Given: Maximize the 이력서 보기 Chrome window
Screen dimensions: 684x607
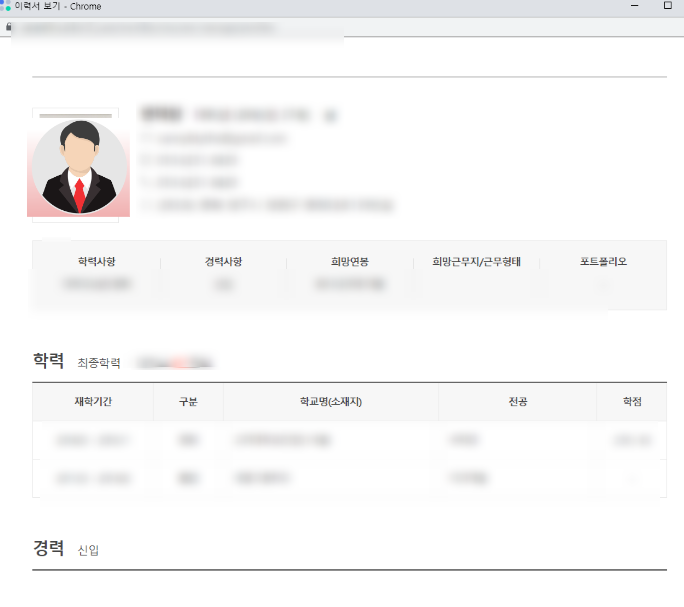Looking at the screenshot, I should pos(668,5).
